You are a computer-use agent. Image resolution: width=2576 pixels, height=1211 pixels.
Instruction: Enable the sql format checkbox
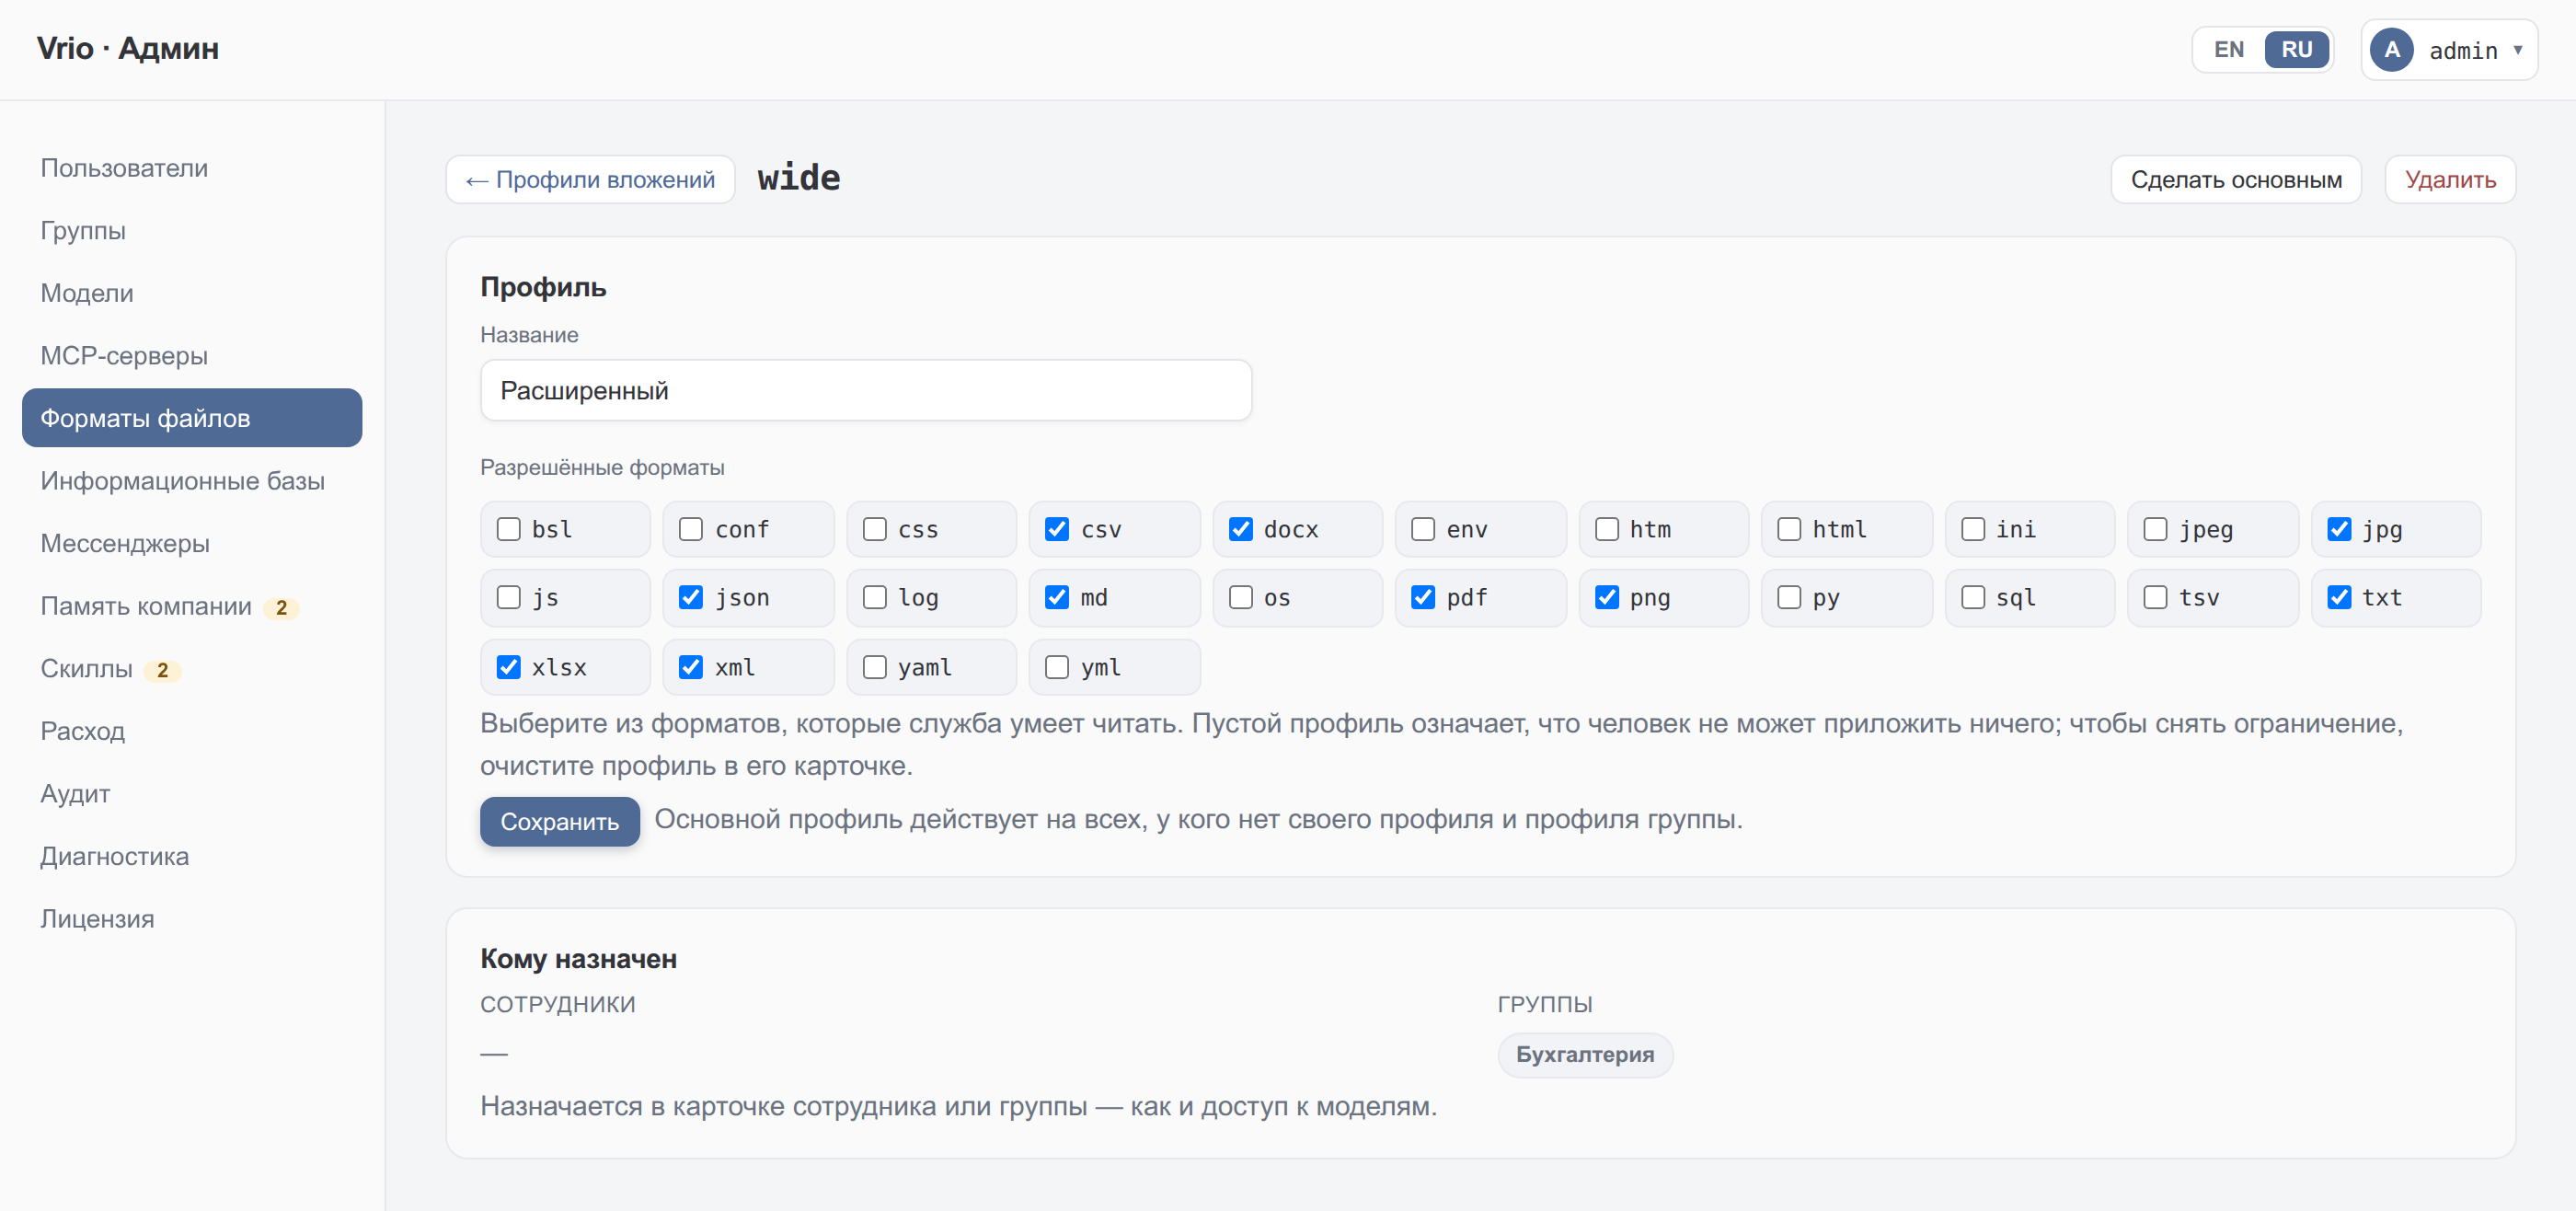click(1973, 597)
